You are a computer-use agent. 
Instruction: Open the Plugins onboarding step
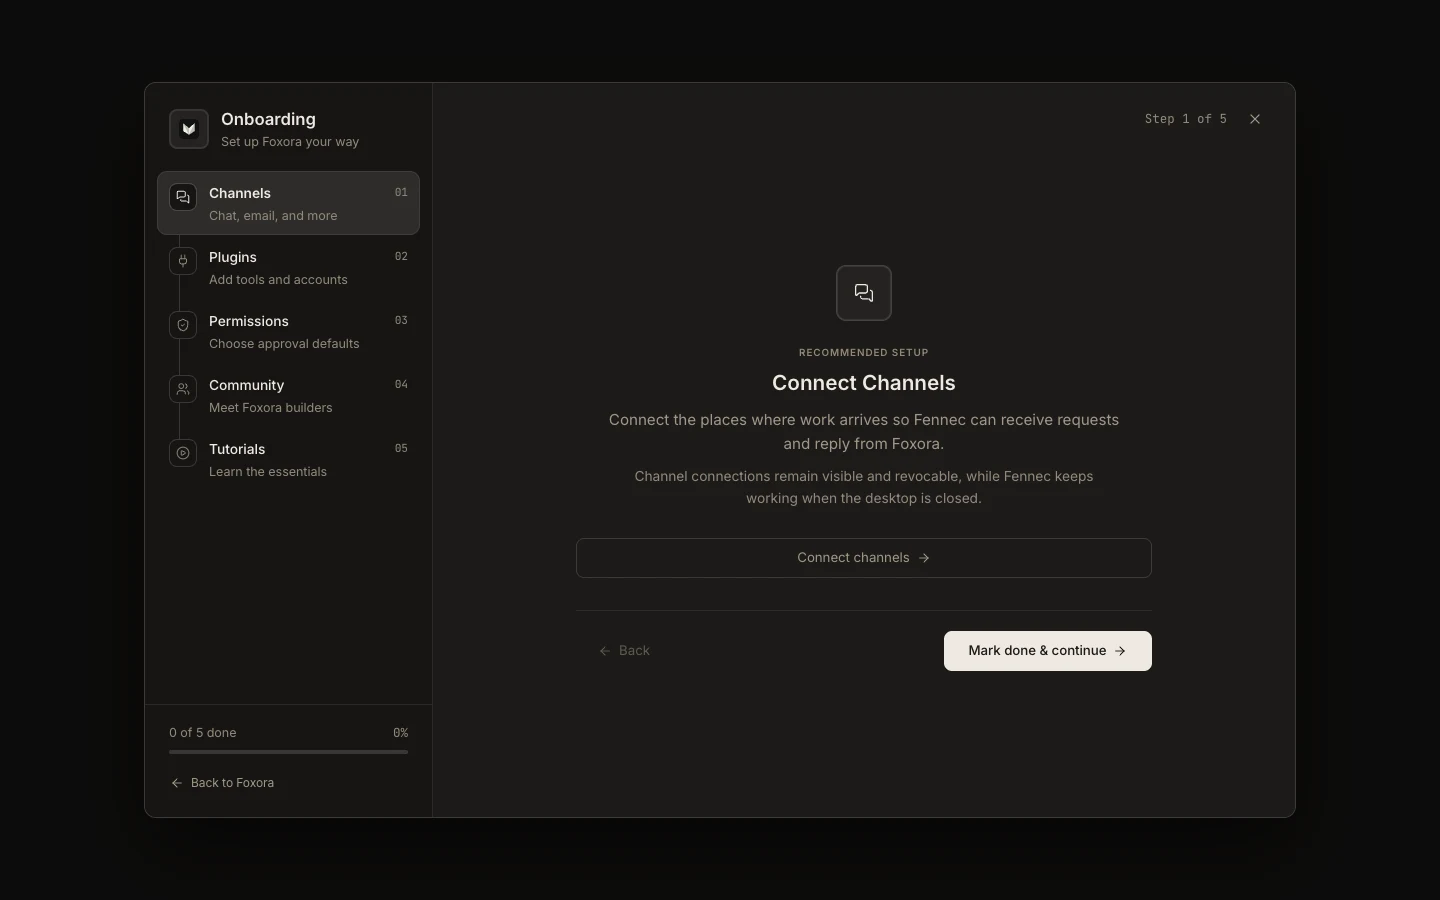coord(288,267)
